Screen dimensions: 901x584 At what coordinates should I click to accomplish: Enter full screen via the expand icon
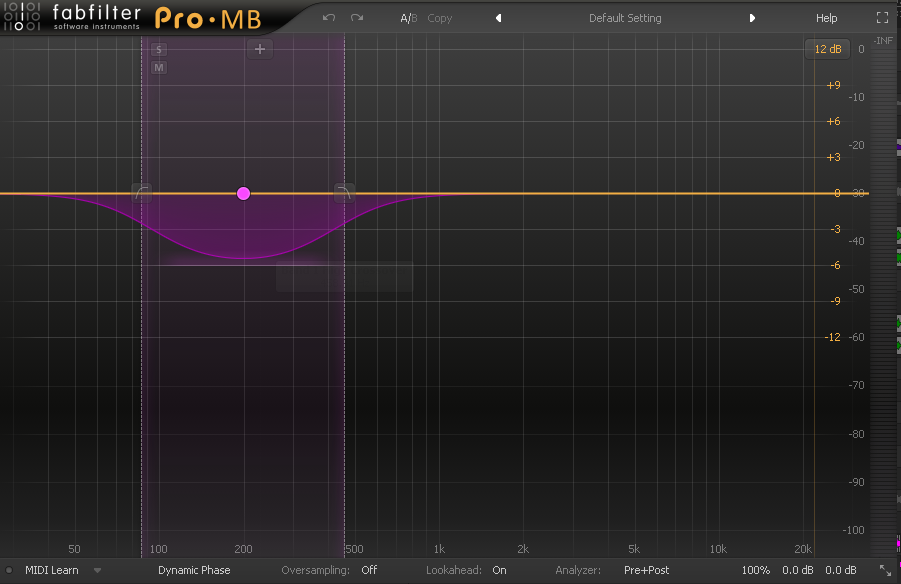pos(882,16)
